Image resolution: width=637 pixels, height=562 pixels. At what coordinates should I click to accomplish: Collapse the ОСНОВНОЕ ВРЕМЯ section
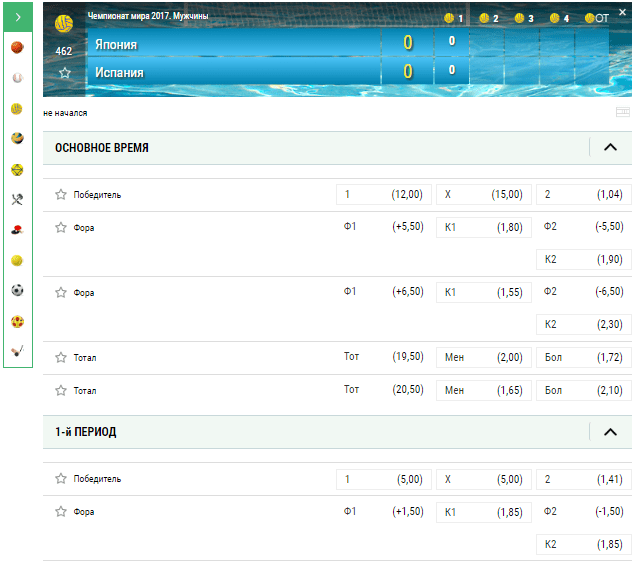tap(610, 147)
